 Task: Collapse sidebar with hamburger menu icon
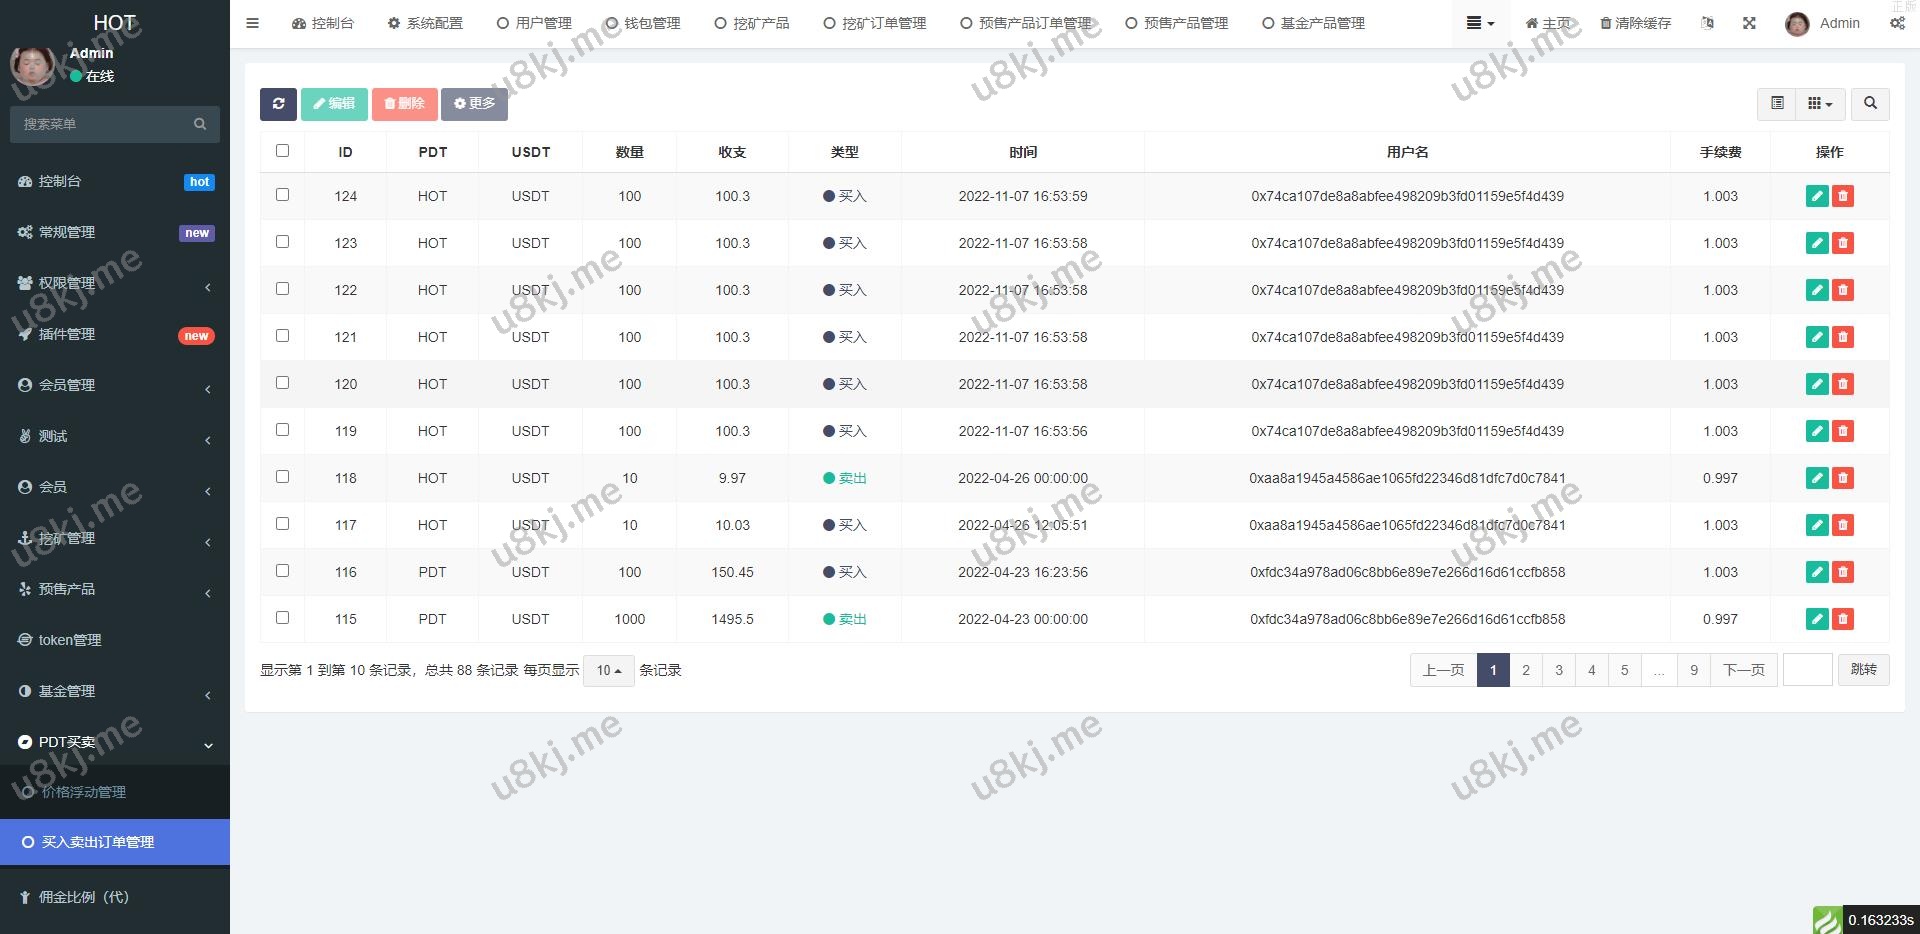[253, 23]
